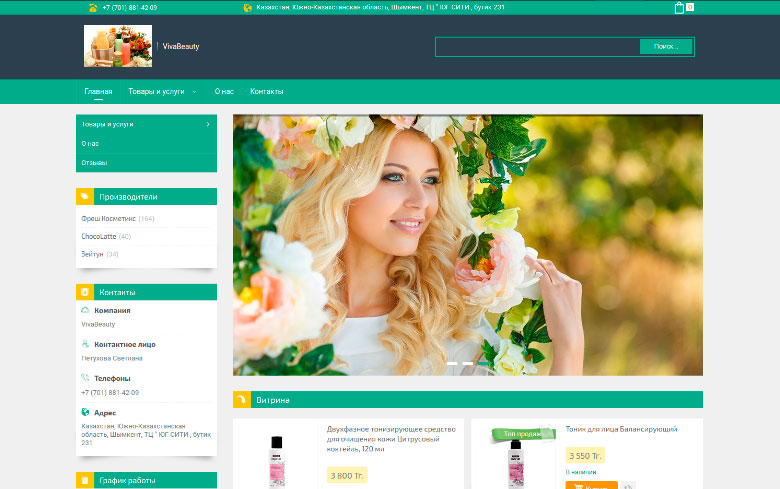The height and width of the screenshot is (489, 780).
Task: Click the VivaBeauty logo image
Action: (x=118, y=46)
